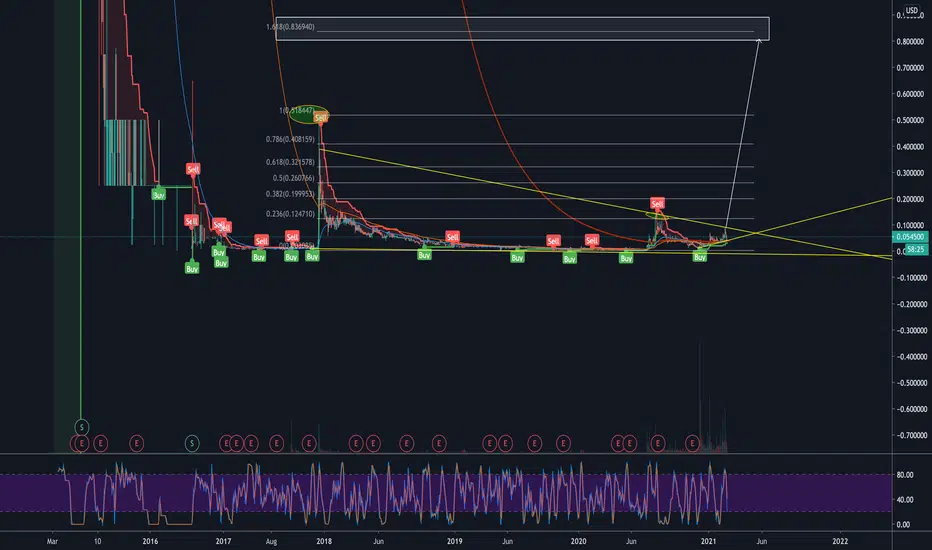The width and height of the screenshot is (932, 550).
Task: Select the white price target rectangle
Action: [522, 29]
